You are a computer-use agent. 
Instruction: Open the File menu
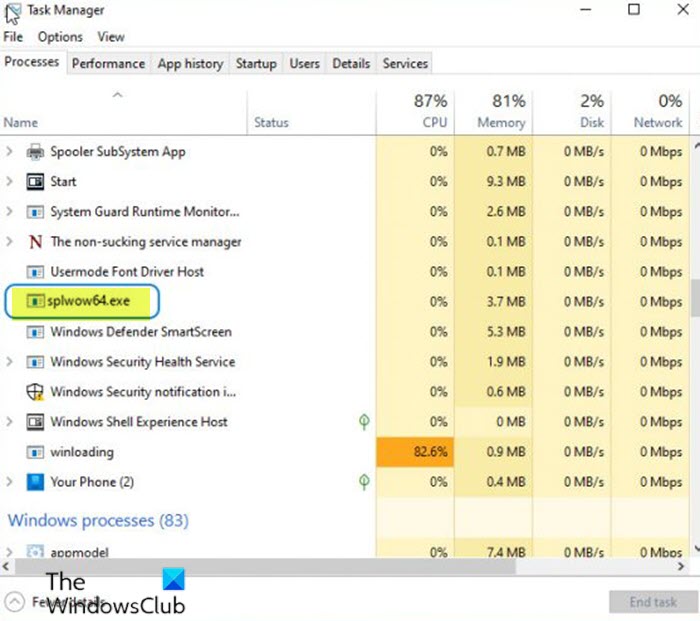(x=13, y=37)
